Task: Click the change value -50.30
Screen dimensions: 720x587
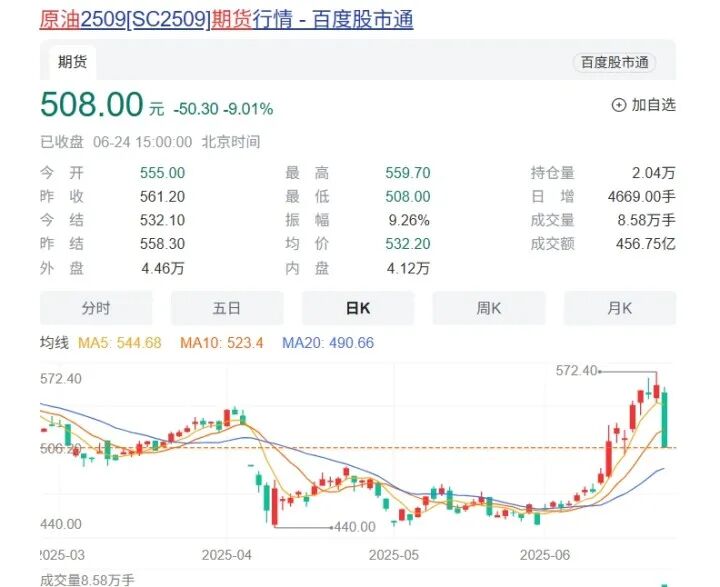Action: tap(196, 109)
